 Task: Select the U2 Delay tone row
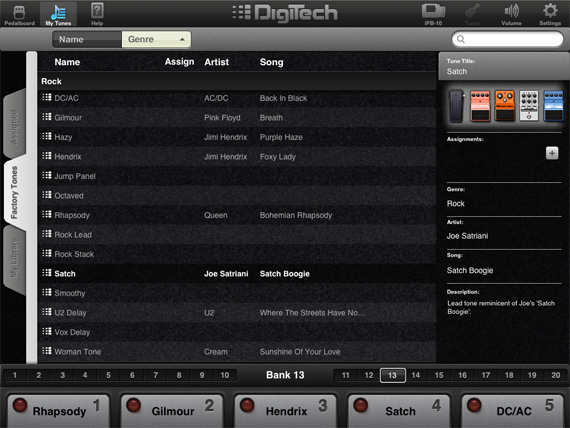[237, 312]
